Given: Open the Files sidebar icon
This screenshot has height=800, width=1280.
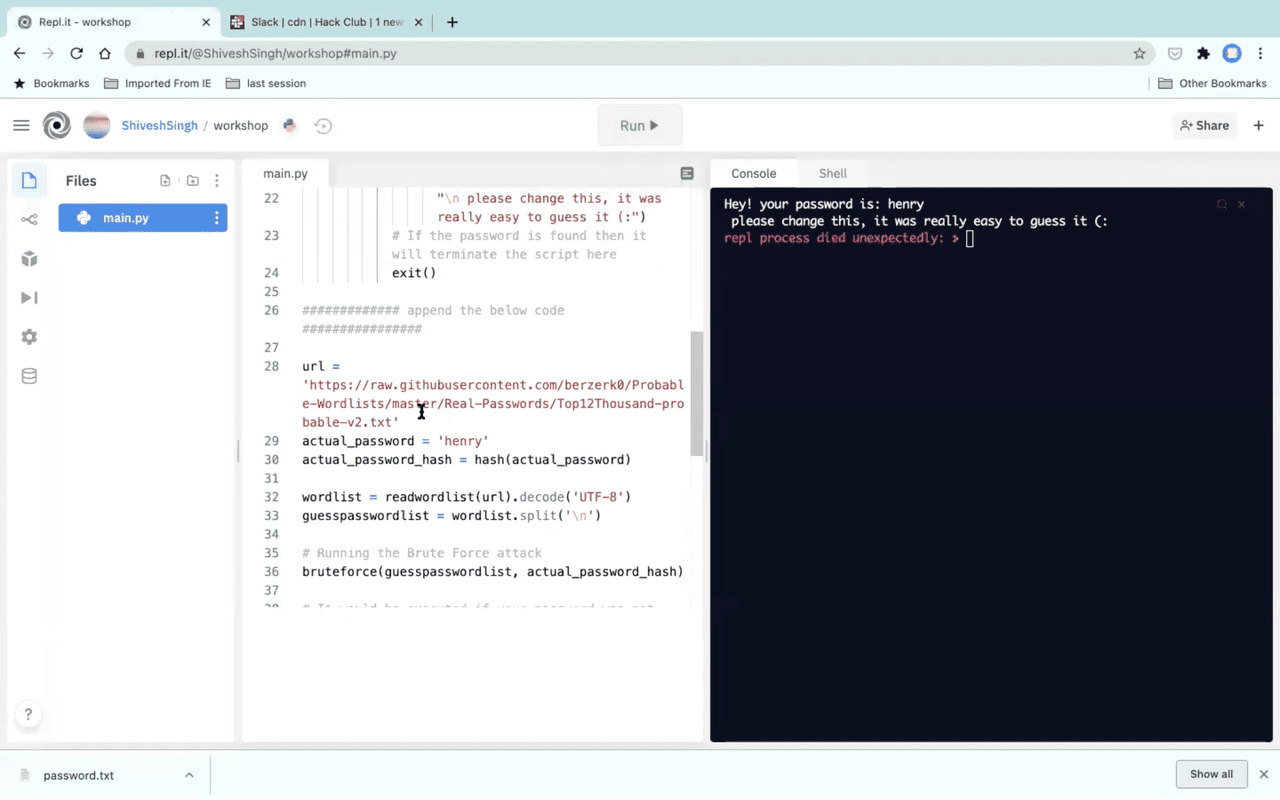Looking at the screenshot, I should click(29, 181).
